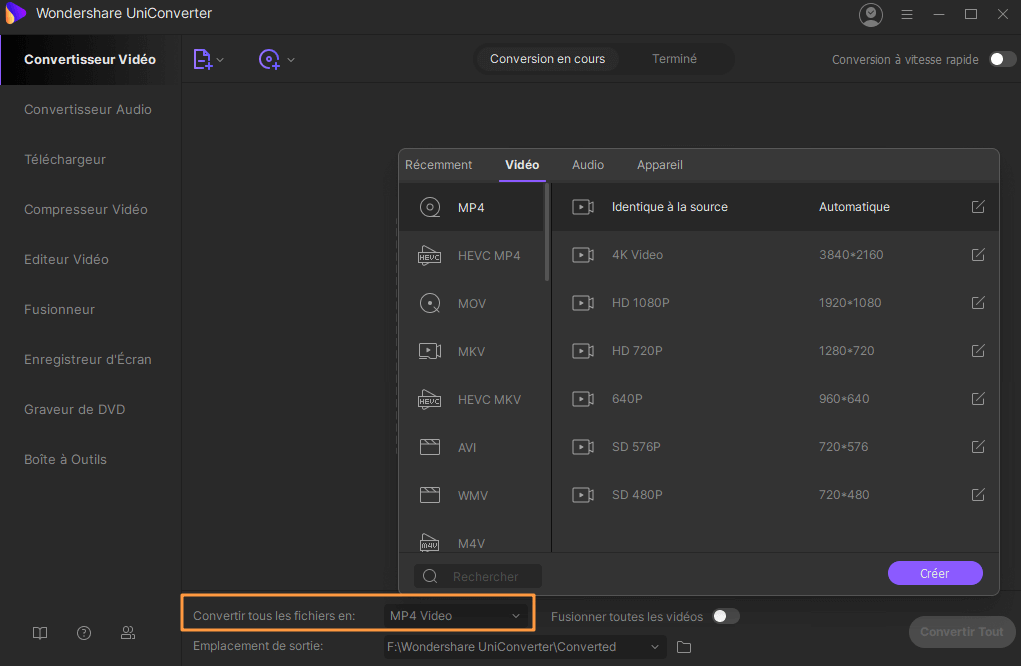Edit the SD 576P preset settings
Screen dimensions: 1021x666
point(978,447)
